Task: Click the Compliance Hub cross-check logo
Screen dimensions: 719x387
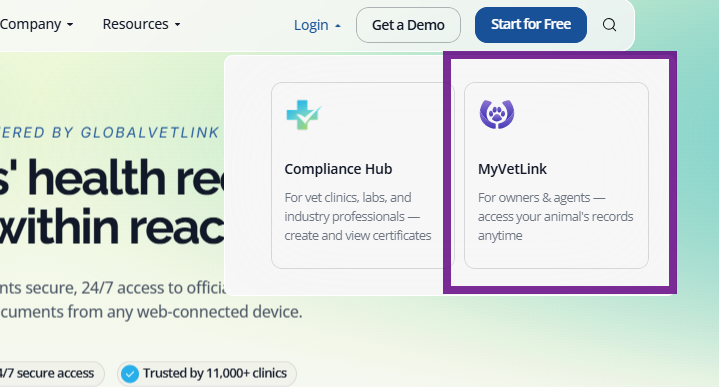Action: pos(304,115)
